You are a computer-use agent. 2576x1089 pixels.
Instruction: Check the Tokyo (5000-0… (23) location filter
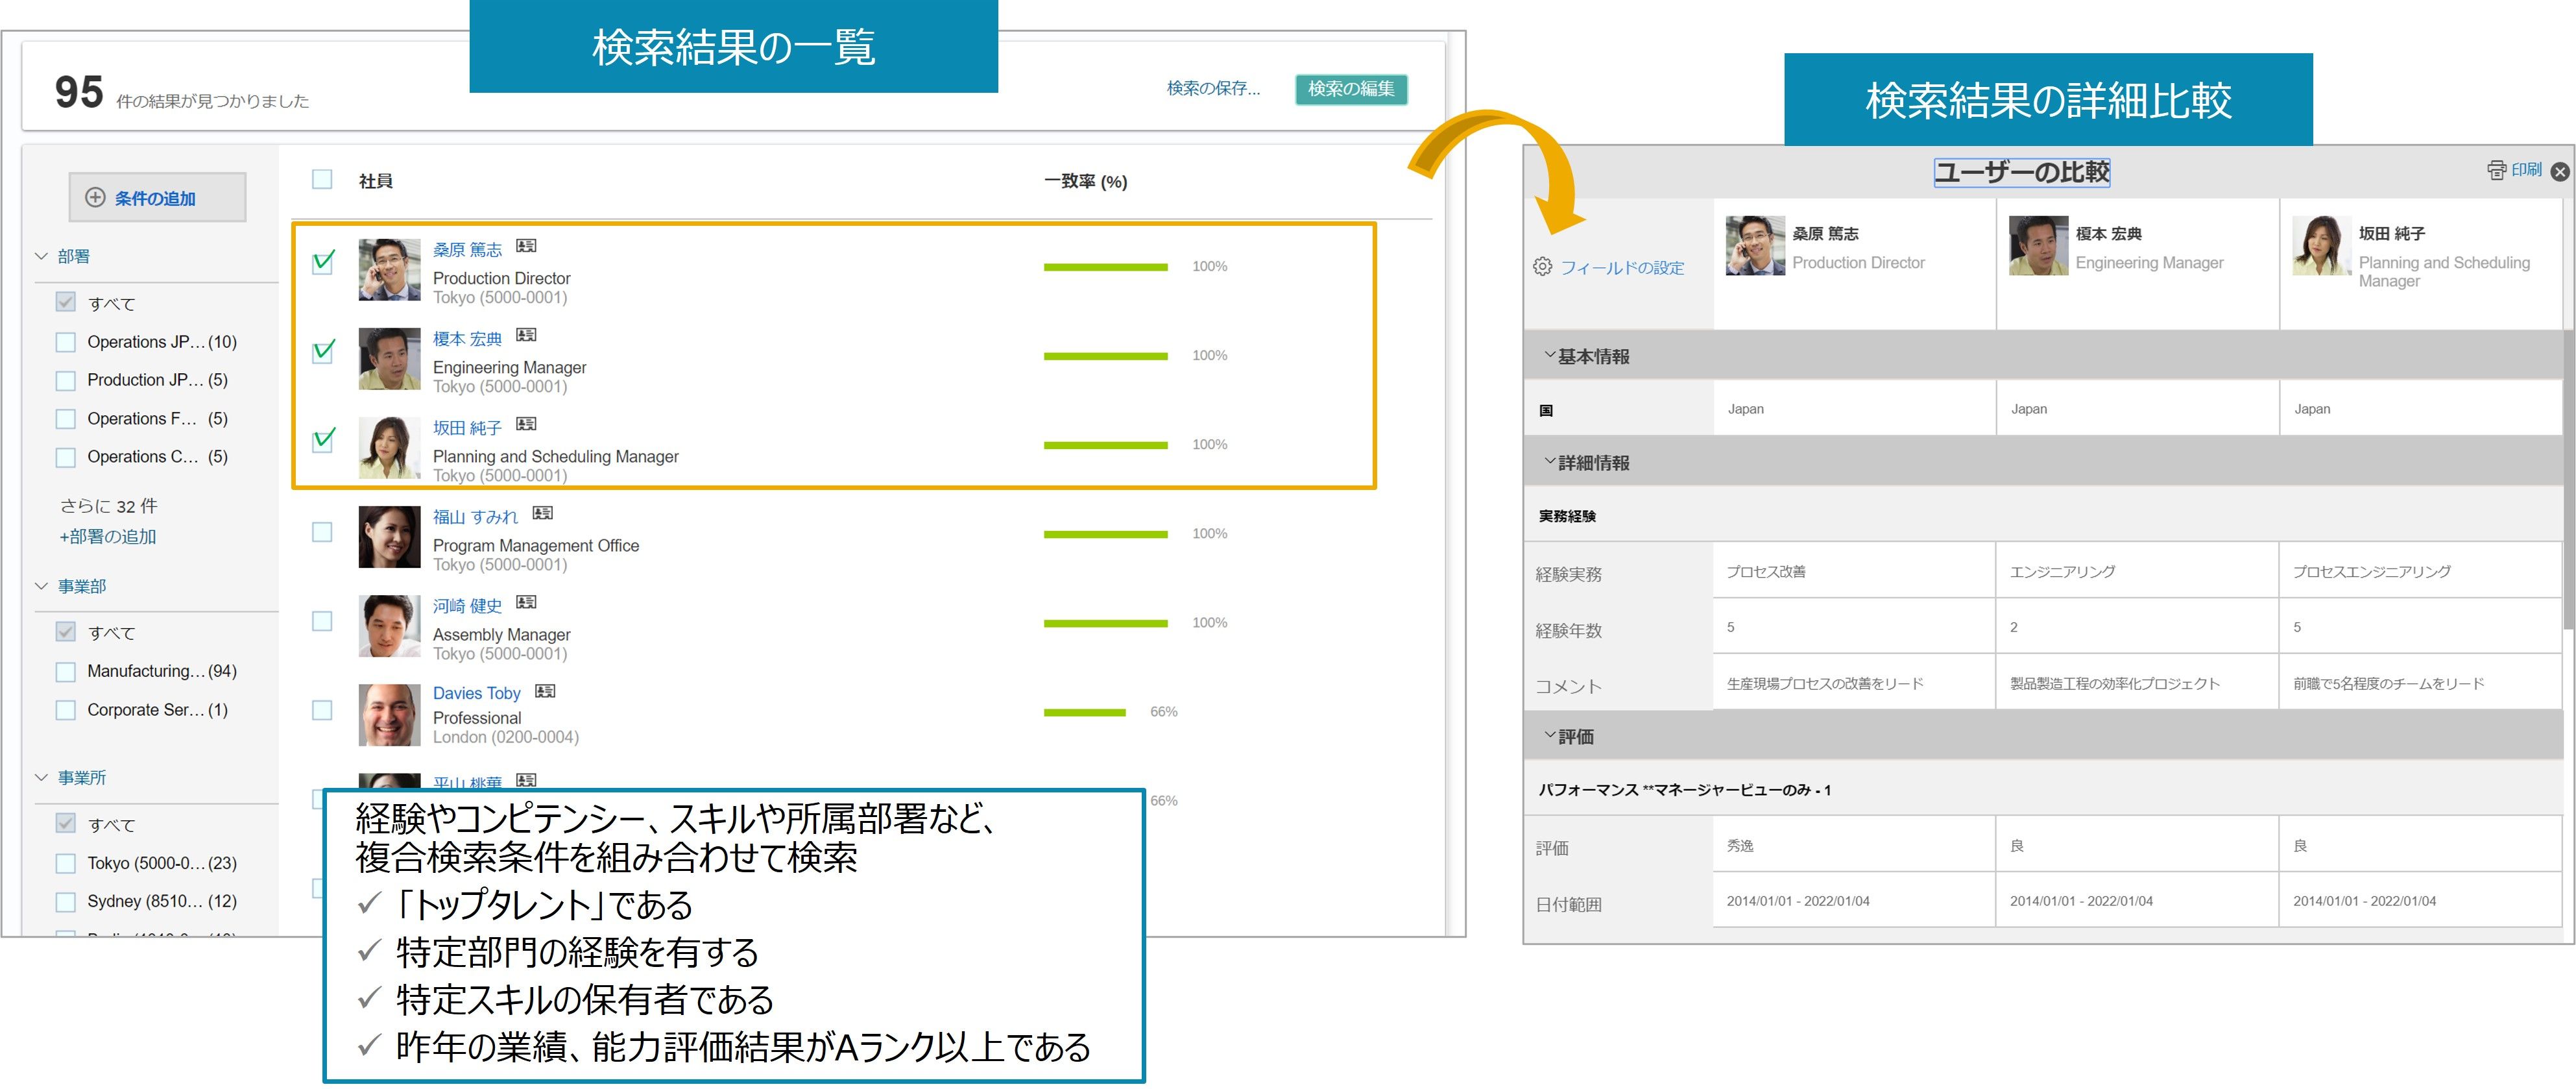pos(66,863)
